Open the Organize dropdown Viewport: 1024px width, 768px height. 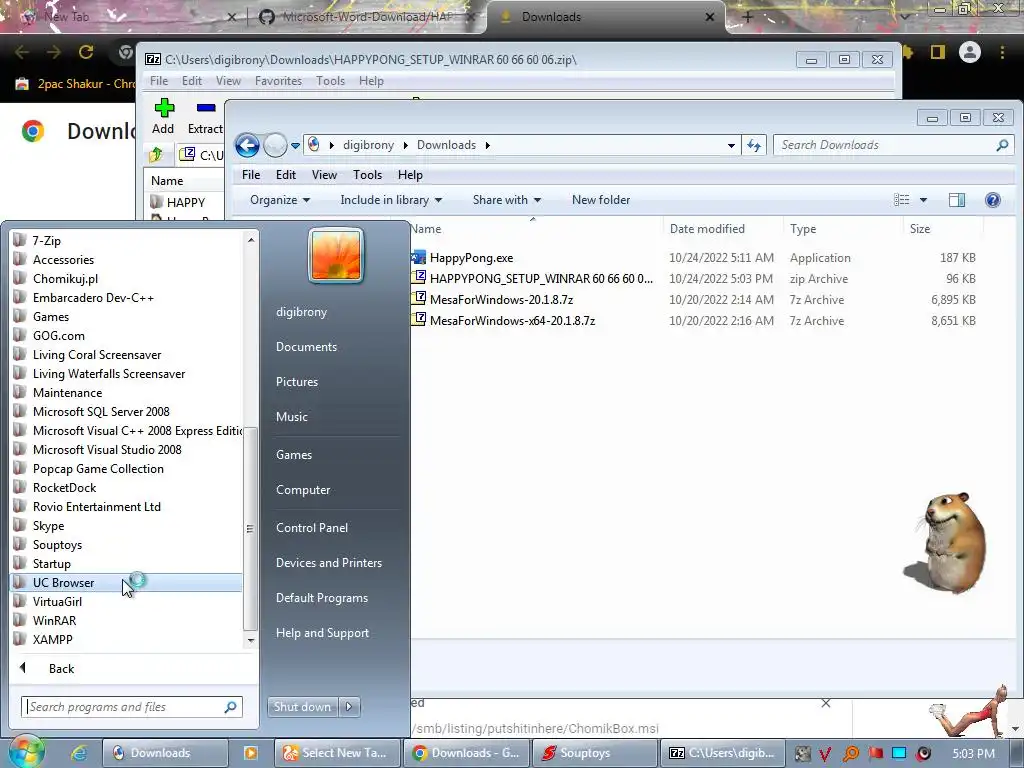point(280,200)
